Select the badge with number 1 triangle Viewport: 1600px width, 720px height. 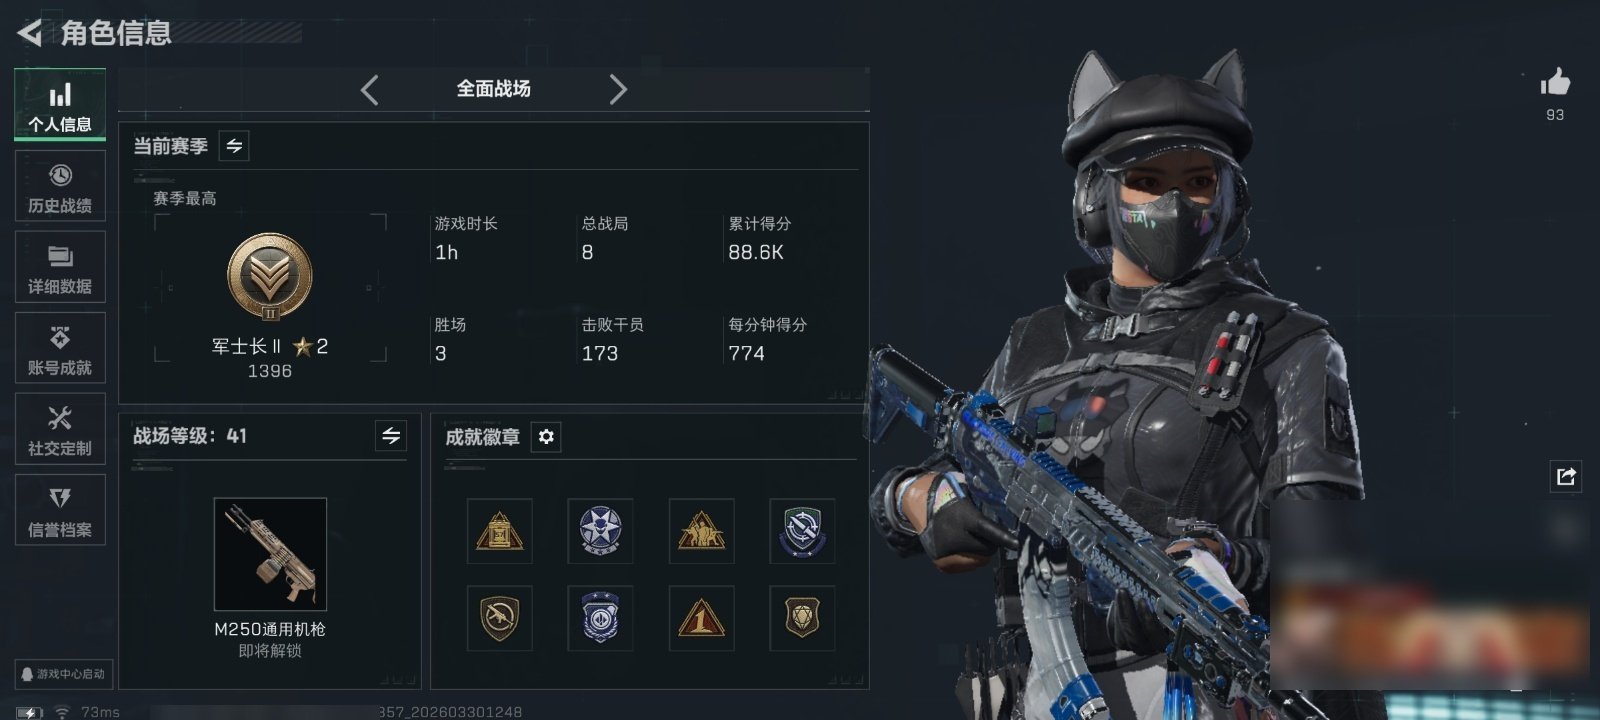click(701, 618)
